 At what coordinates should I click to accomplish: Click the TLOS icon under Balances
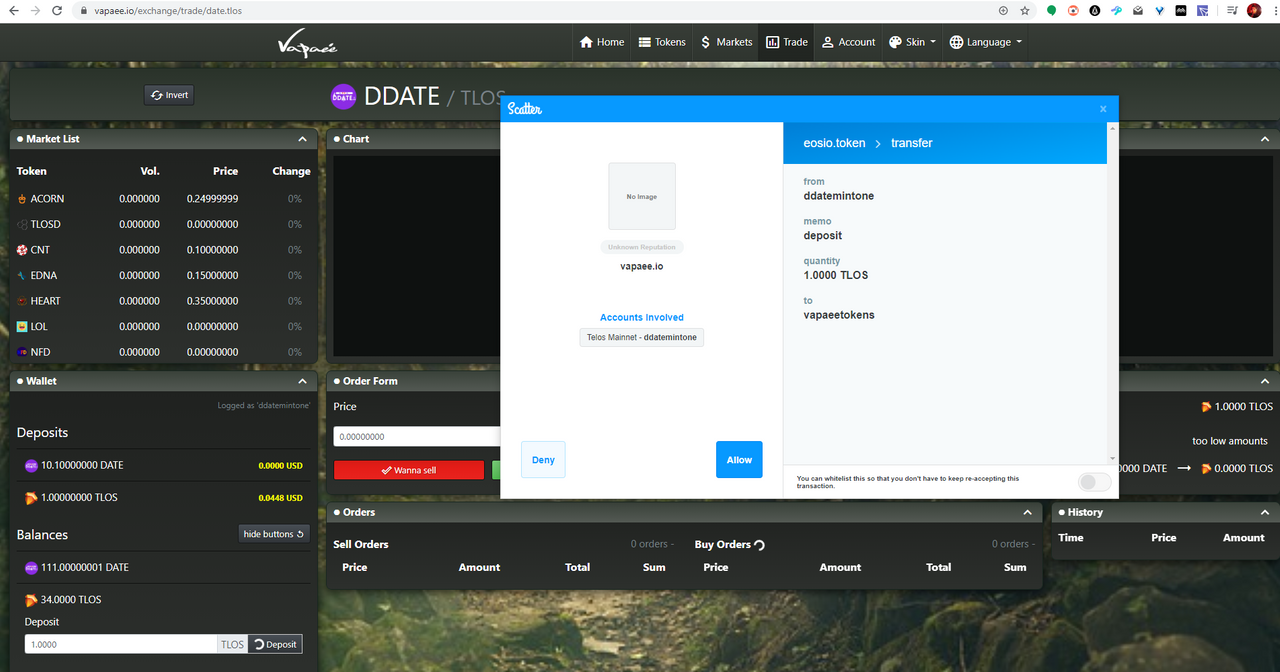point(31,600)
